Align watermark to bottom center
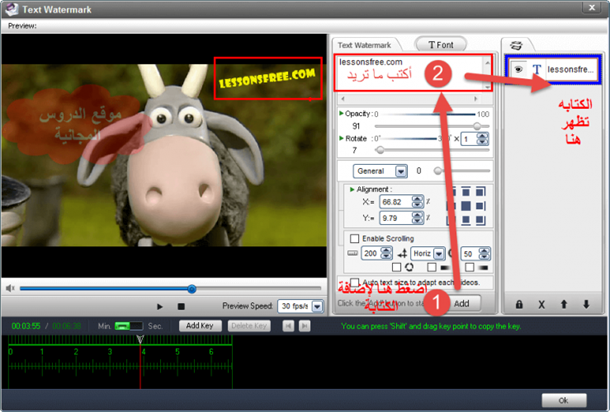 pyautogui.click(x=466, y=220)
